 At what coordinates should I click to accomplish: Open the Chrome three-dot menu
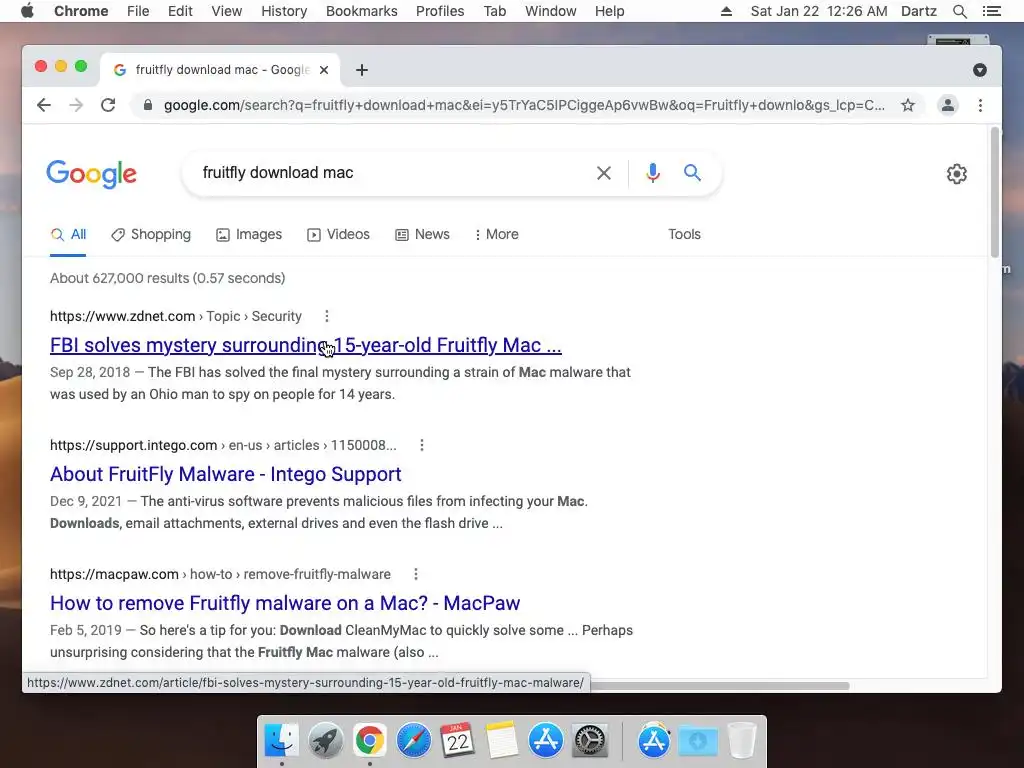pos(980,105)
